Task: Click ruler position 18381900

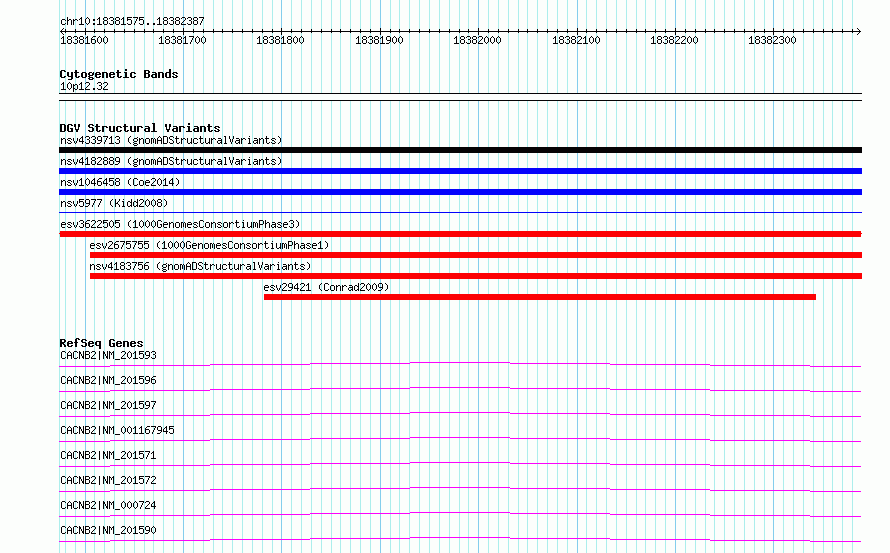Action: pos(379,40)
